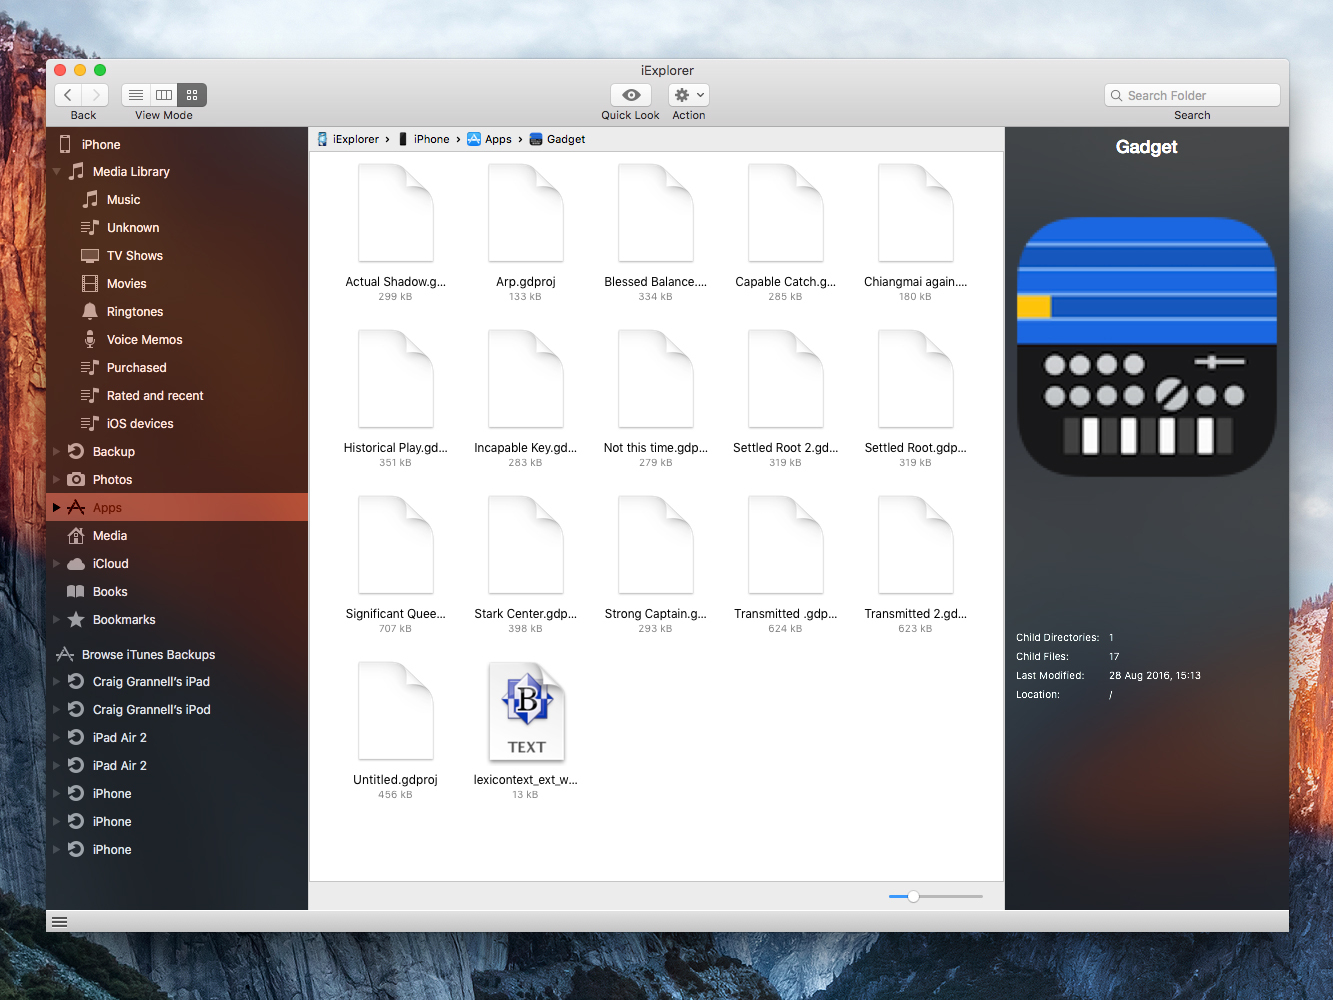Switch to icon grid view mode

tap(192, 95)
